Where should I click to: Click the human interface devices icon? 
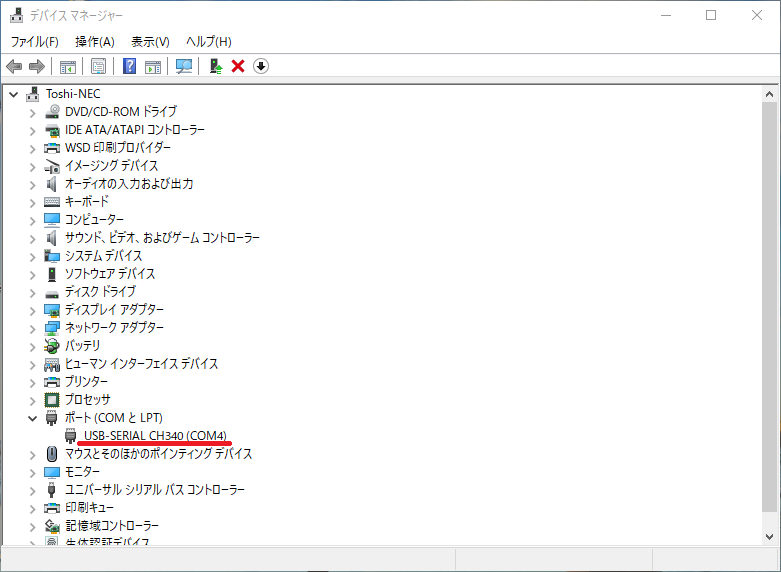tap(52, 364)
